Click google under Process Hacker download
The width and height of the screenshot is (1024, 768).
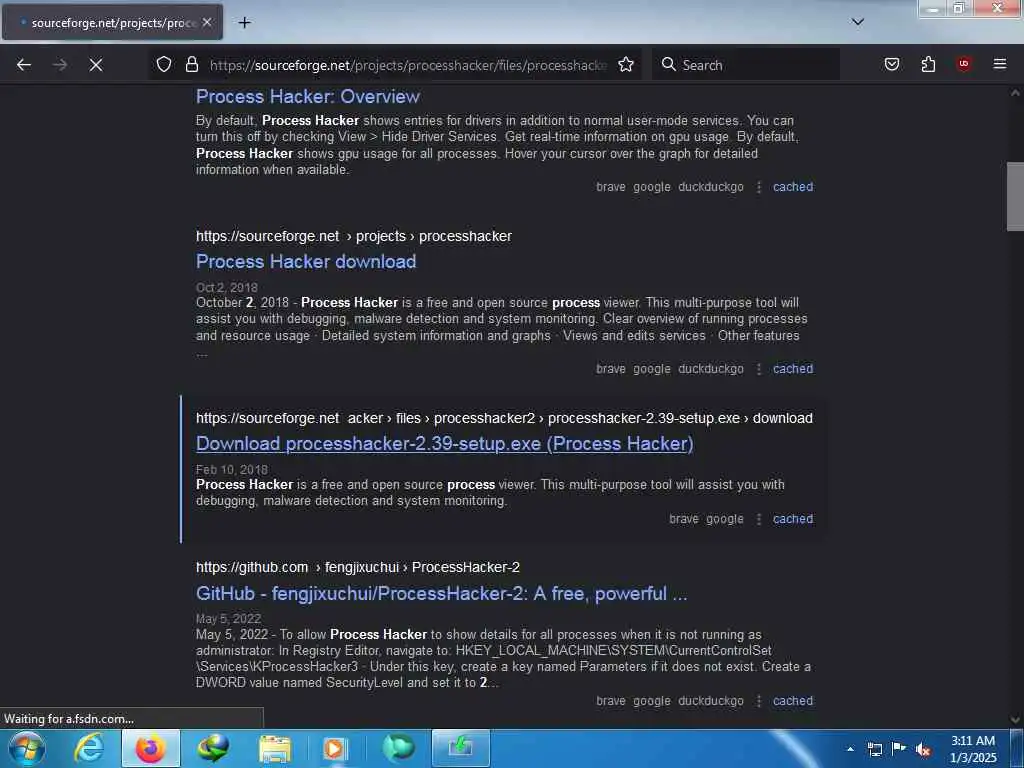coord(652,368)
